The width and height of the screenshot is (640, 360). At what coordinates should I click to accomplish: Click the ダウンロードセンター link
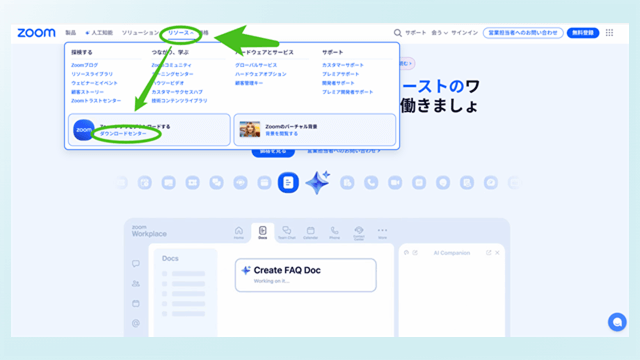[x=123, y=133]
